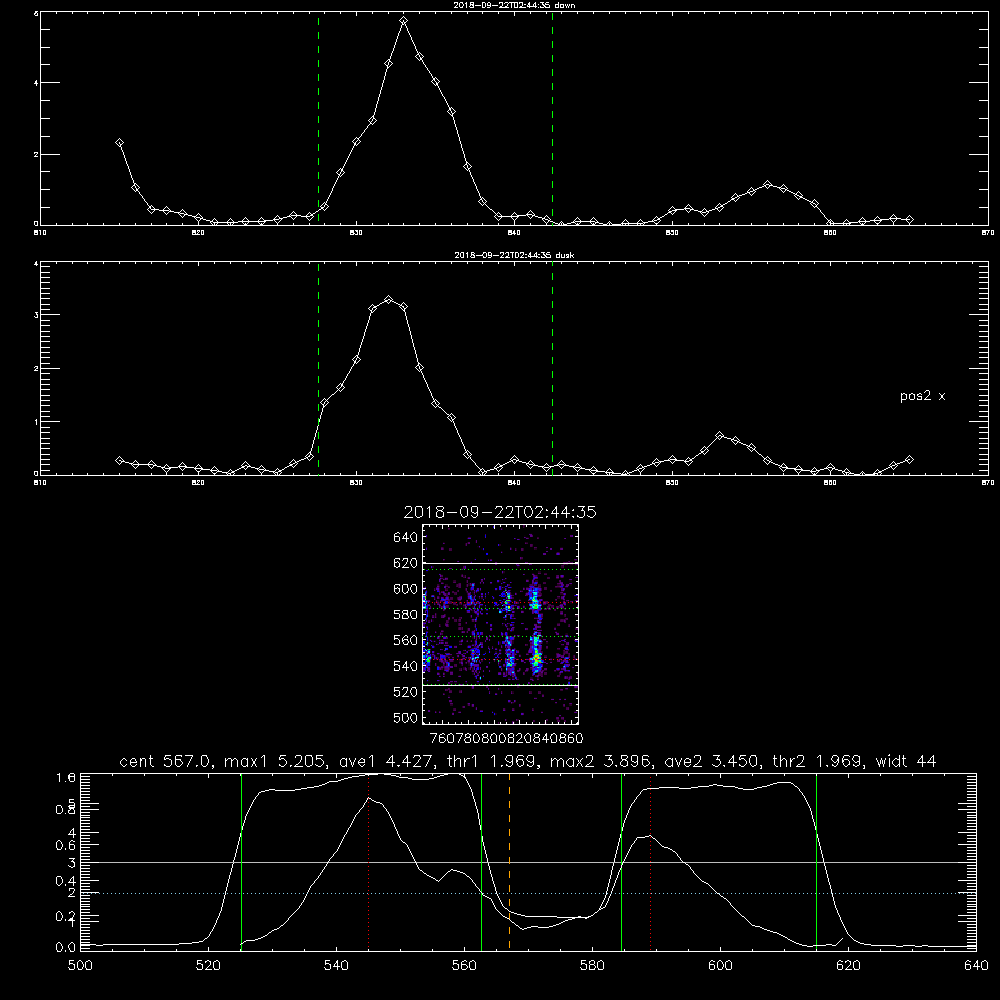Click the "1" y-axis label of the dusk plot
The width and height of the screenshot is (1000, 1000).
tap(36, 422)
